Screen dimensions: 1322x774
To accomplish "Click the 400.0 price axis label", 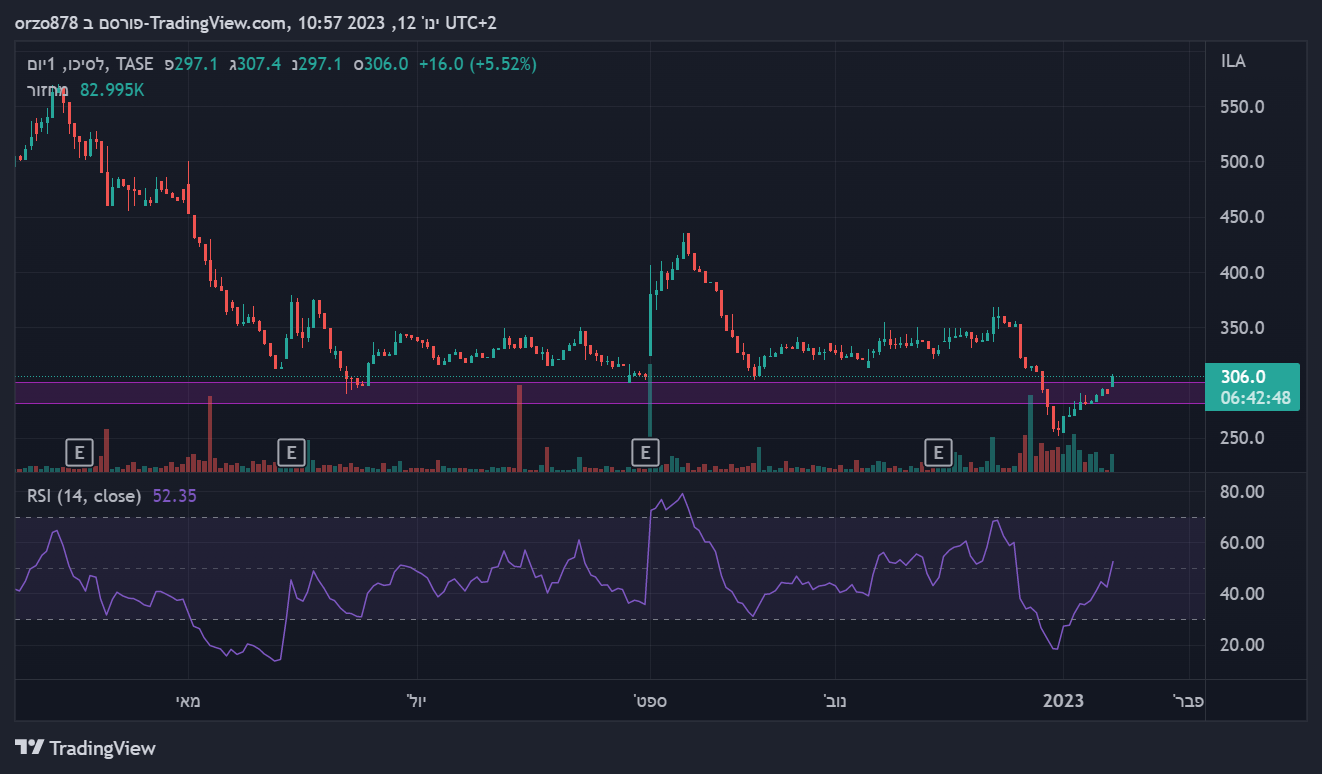I will pos(1243,272).
